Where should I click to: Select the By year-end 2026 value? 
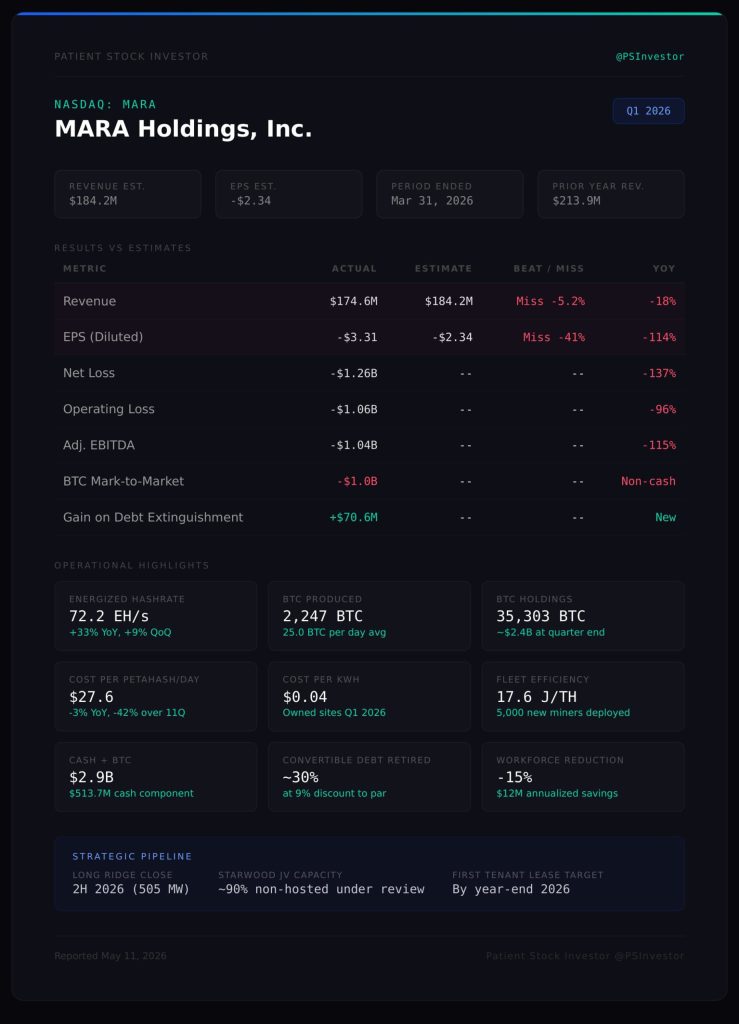click(511, 889)
